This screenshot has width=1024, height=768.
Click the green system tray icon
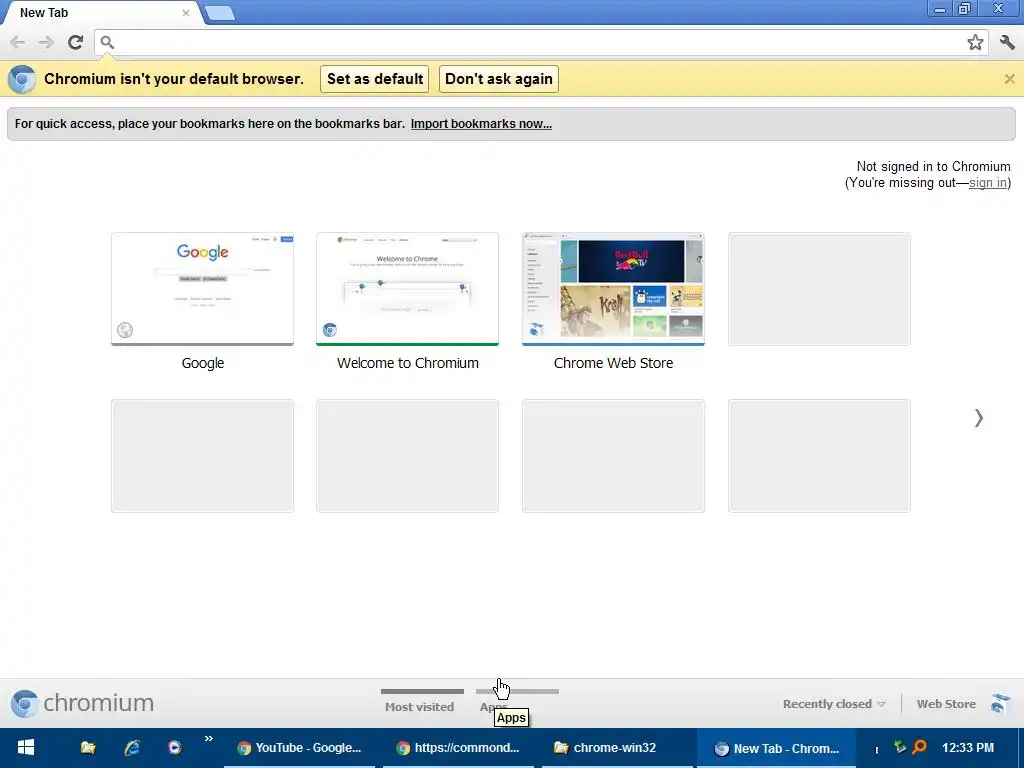point(900,746)
